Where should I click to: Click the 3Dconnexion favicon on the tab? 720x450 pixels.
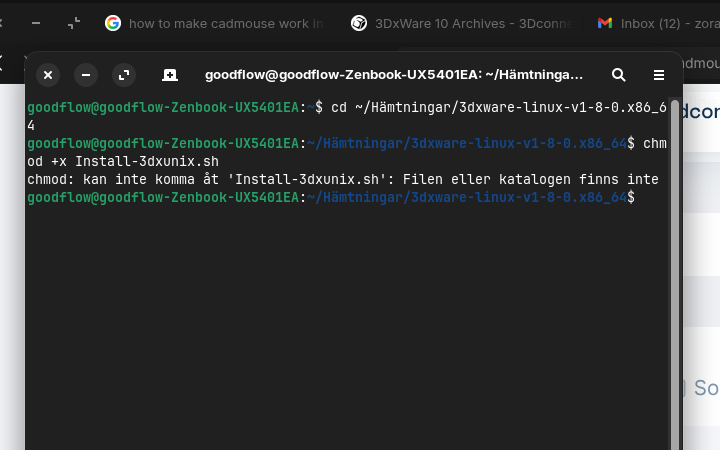pos(359,22)
